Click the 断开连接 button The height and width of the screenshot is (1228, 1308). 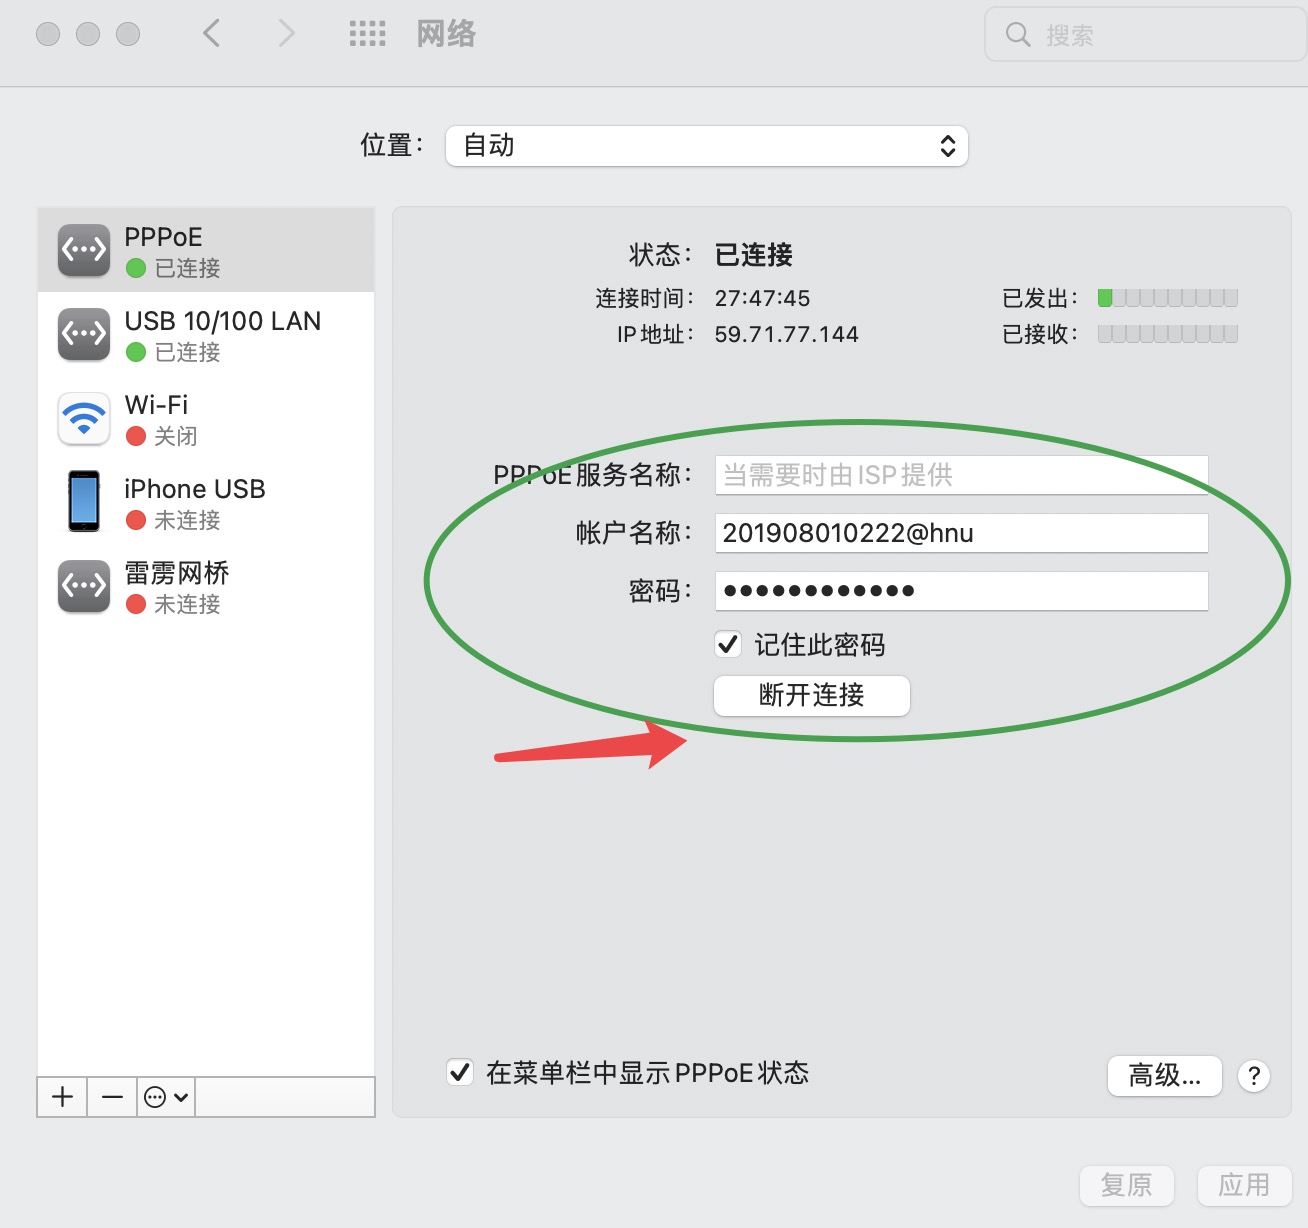[x=812, y=695]
